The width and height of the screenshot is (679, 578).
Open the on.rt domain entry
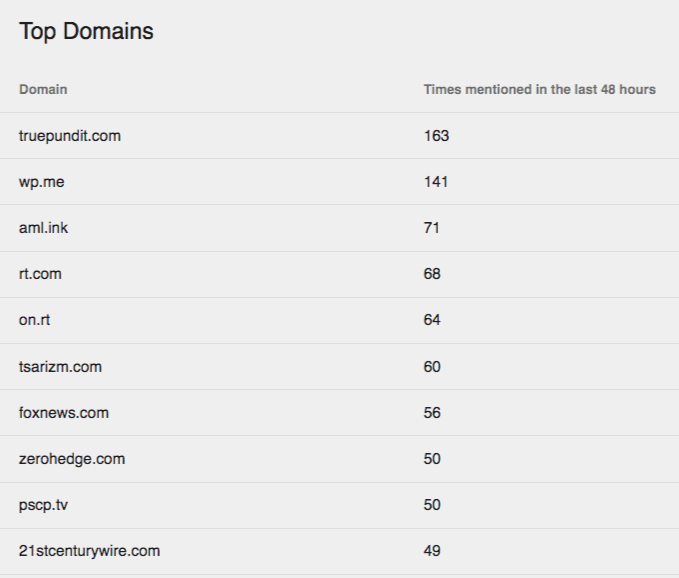34,320
